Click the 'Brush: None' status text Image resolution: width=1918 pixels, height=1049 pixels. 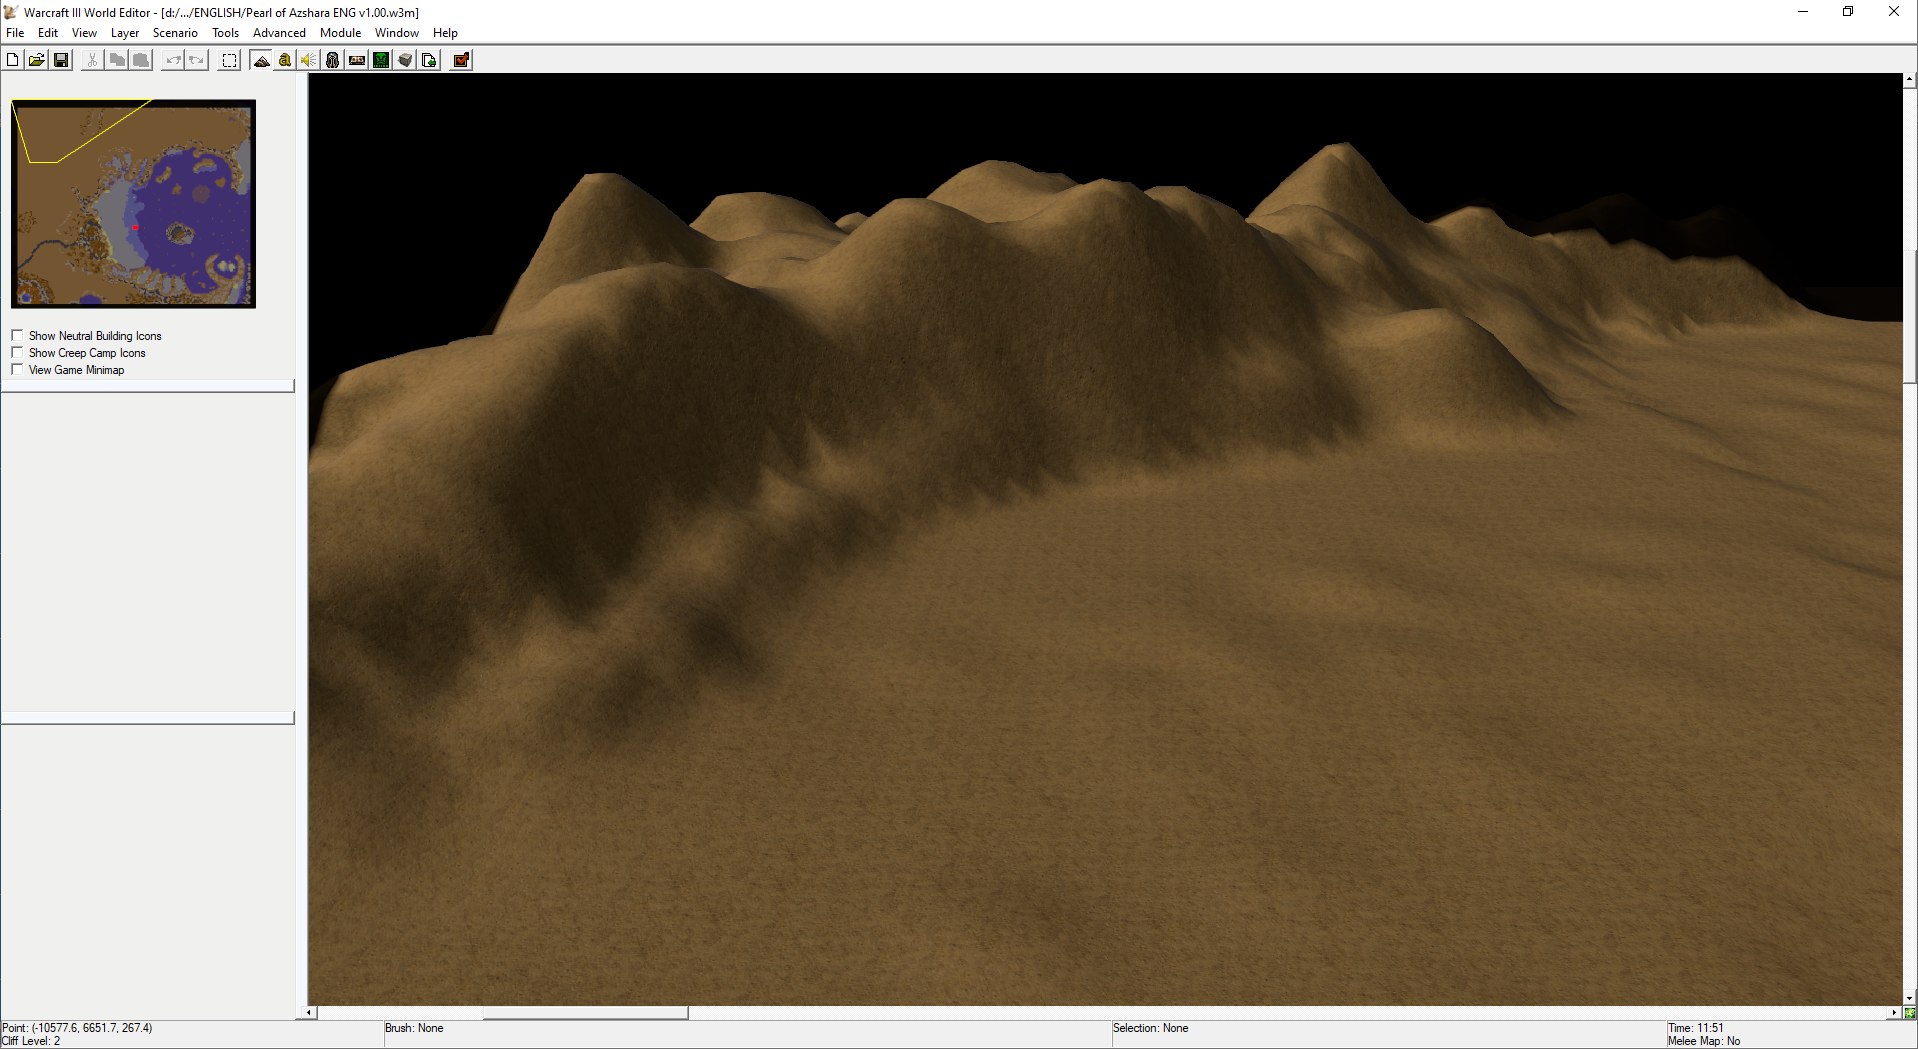click(414, 1028)
